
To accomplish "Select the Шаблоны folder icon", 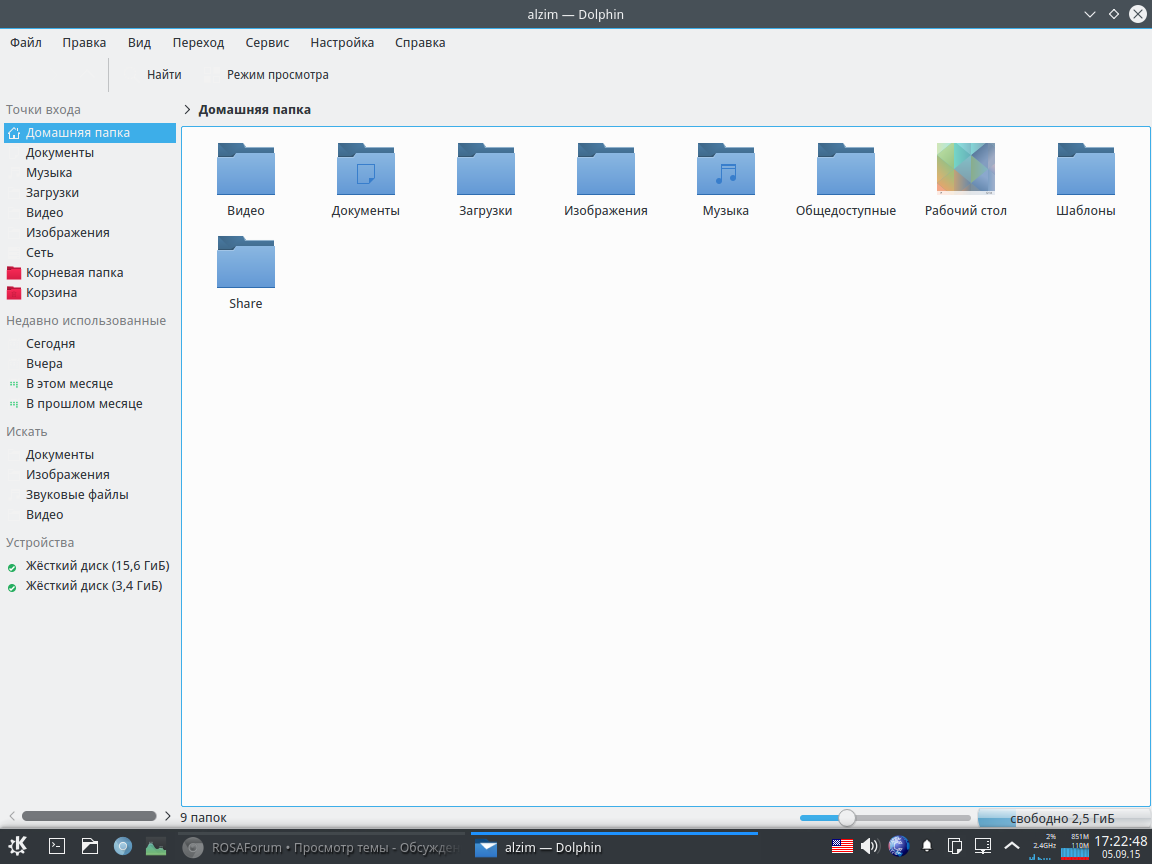I will (x=1085, y=170).
